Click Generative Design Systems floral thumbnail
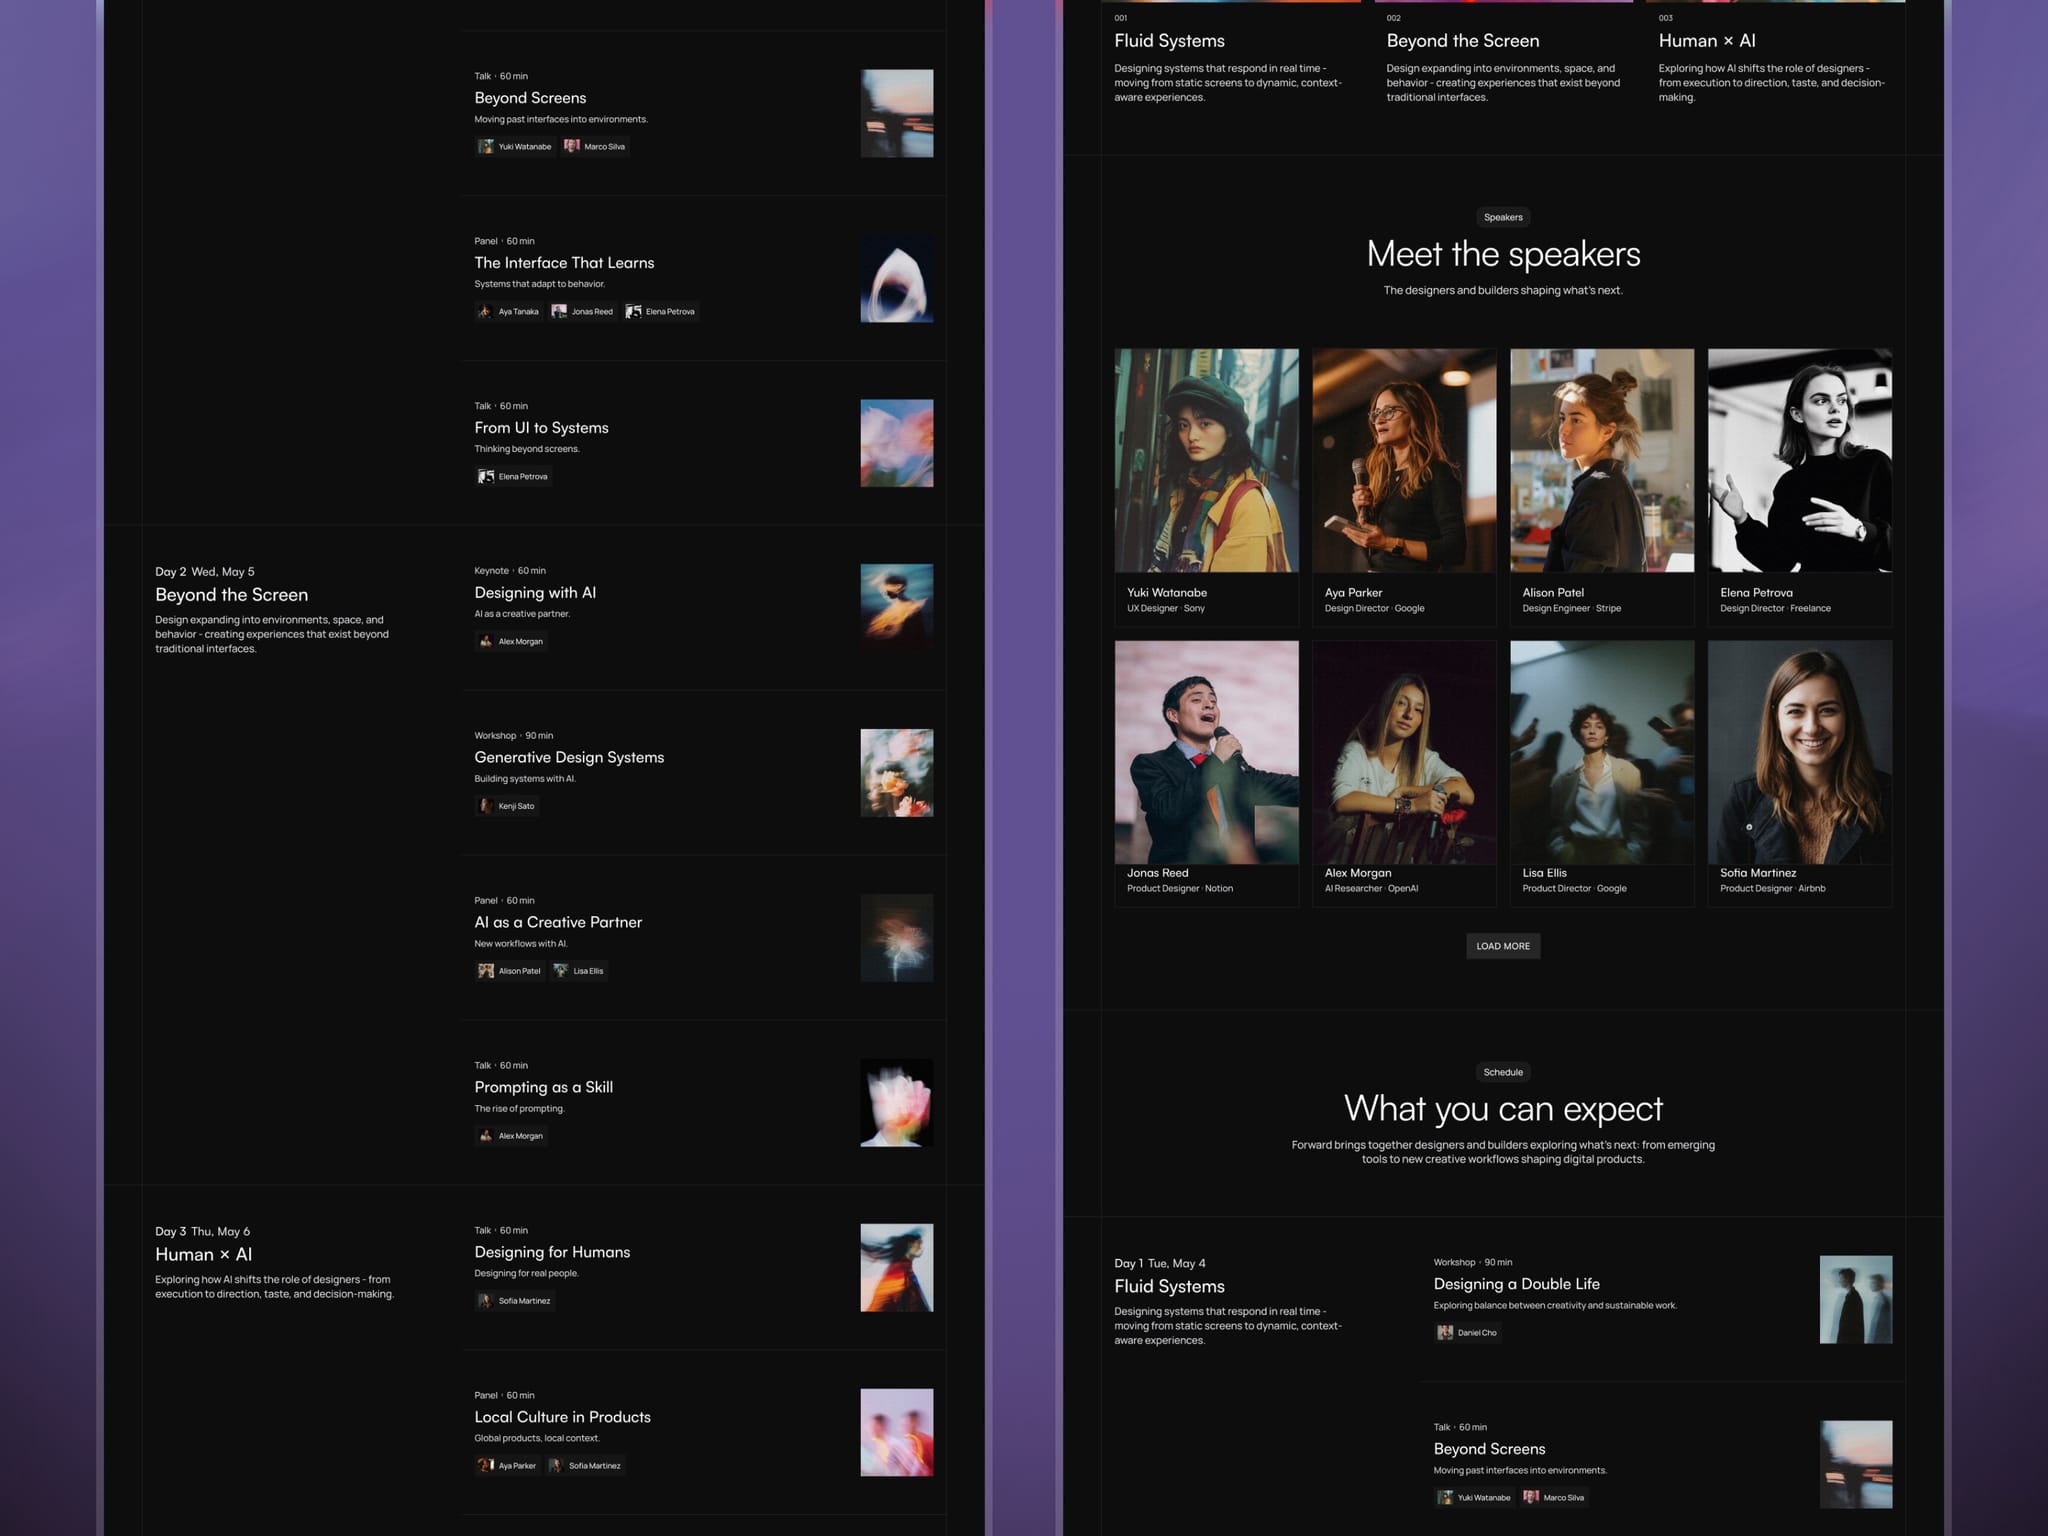This screenshot has width=2048, height=1536. [897, 773]
